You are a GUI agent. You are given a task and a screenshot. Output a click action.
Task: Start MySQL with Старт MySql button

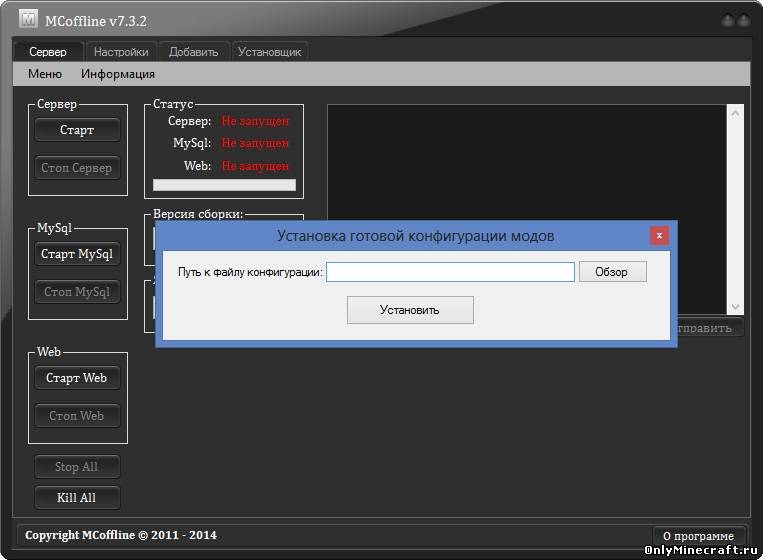(x=77, y=254)
